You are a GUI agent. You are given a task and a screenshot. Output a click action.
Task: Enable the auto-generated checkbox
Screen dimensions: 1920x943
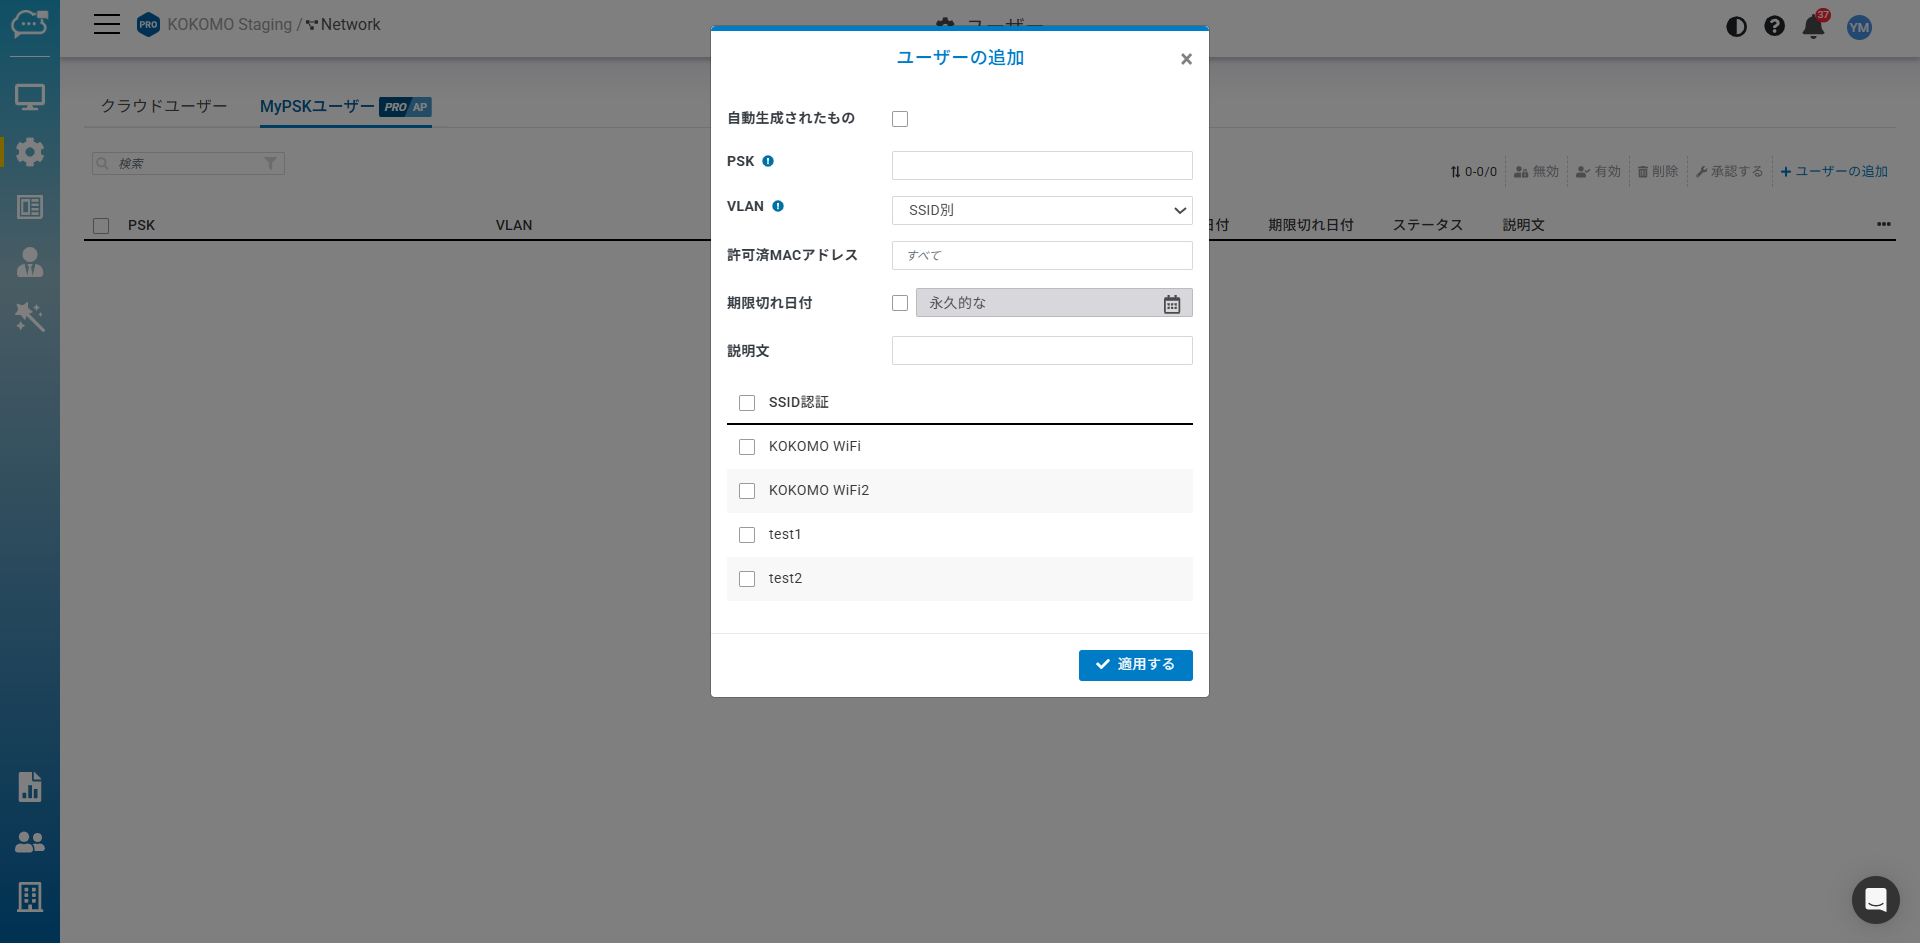(x=900, y=119)
